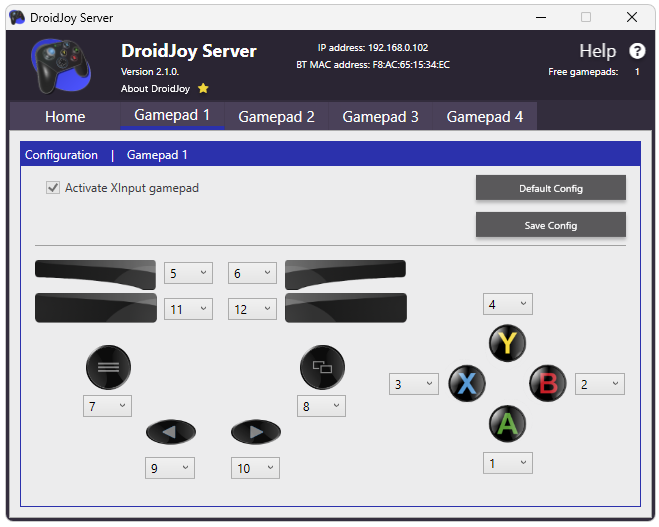Click the left bumper image next to 5
The height and width of the screenshot is (527, 659).
tap(95, 274)
